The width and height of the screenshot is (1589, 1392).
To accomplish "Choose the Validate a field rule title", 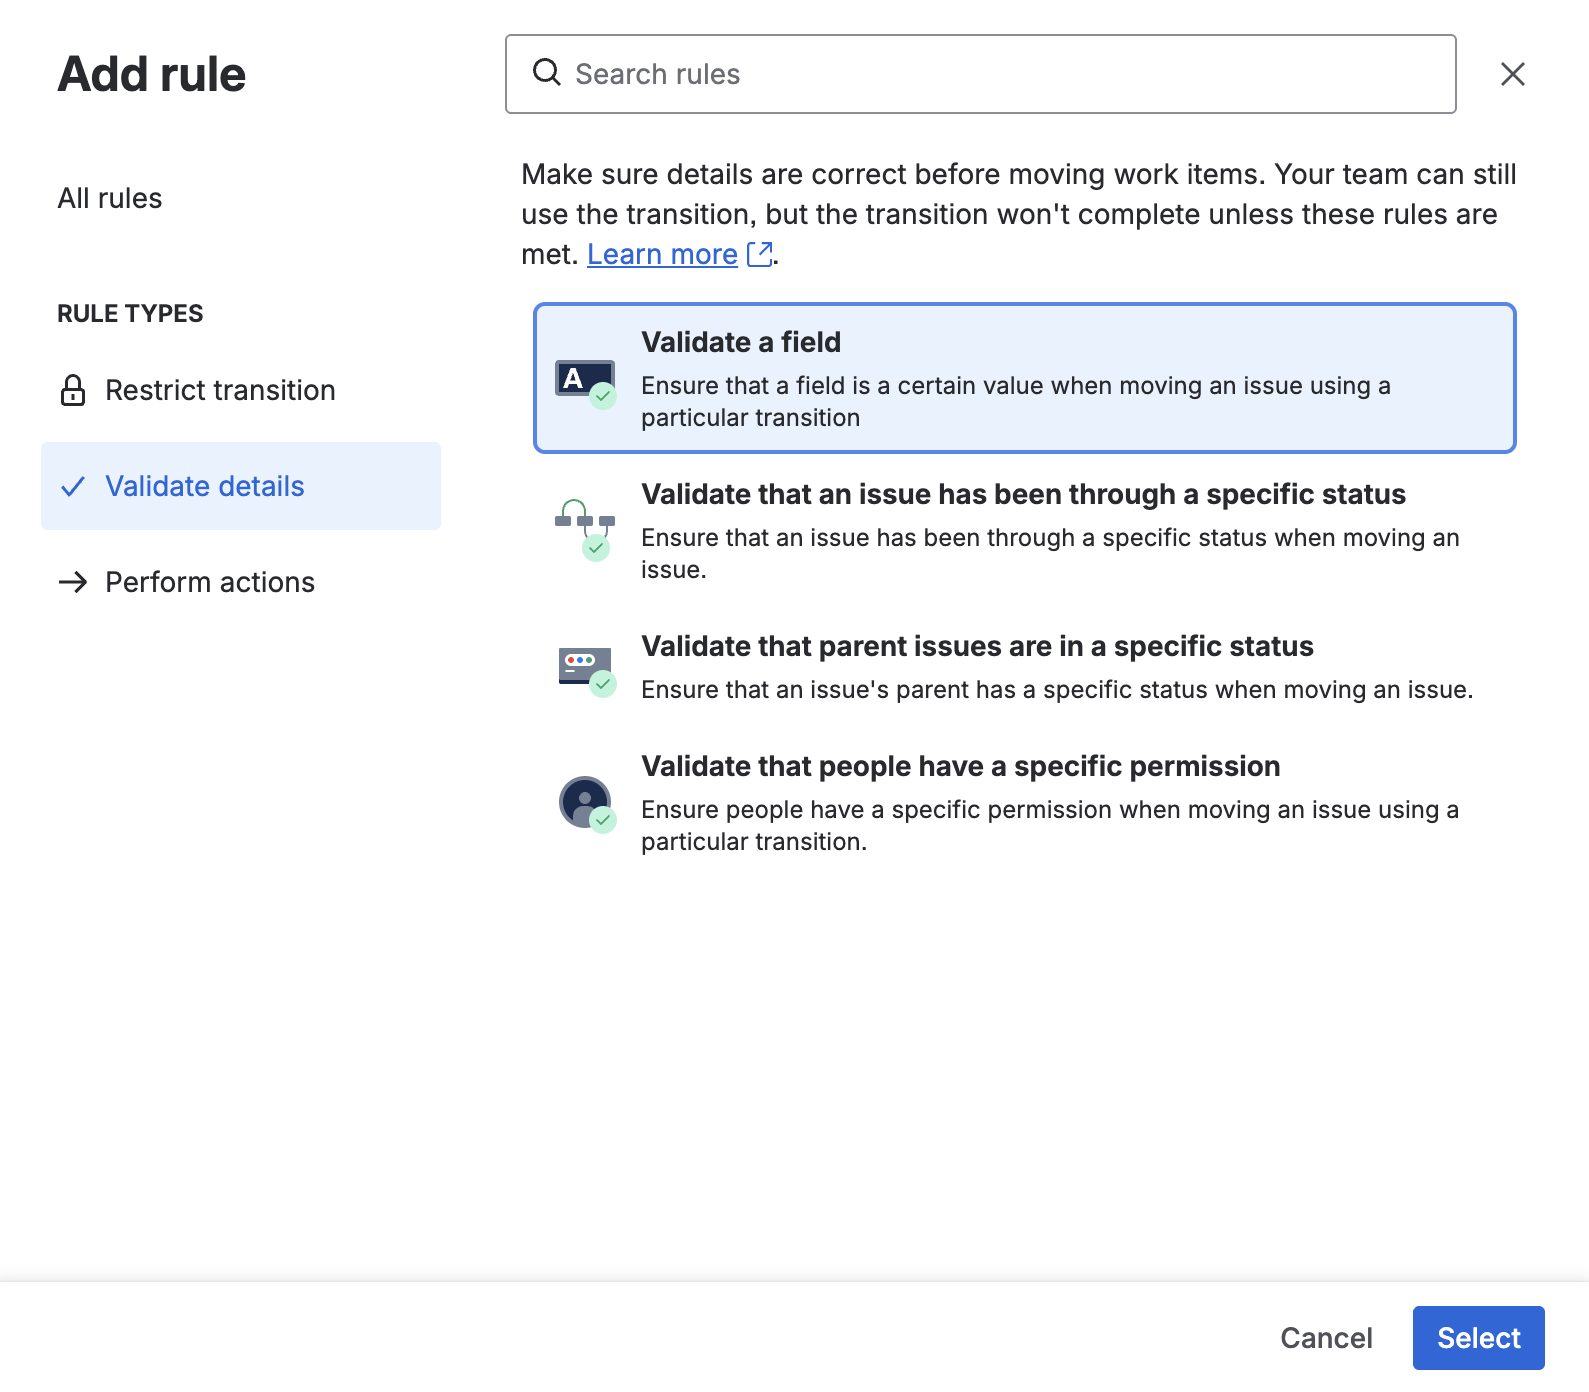I will (741, 342).
